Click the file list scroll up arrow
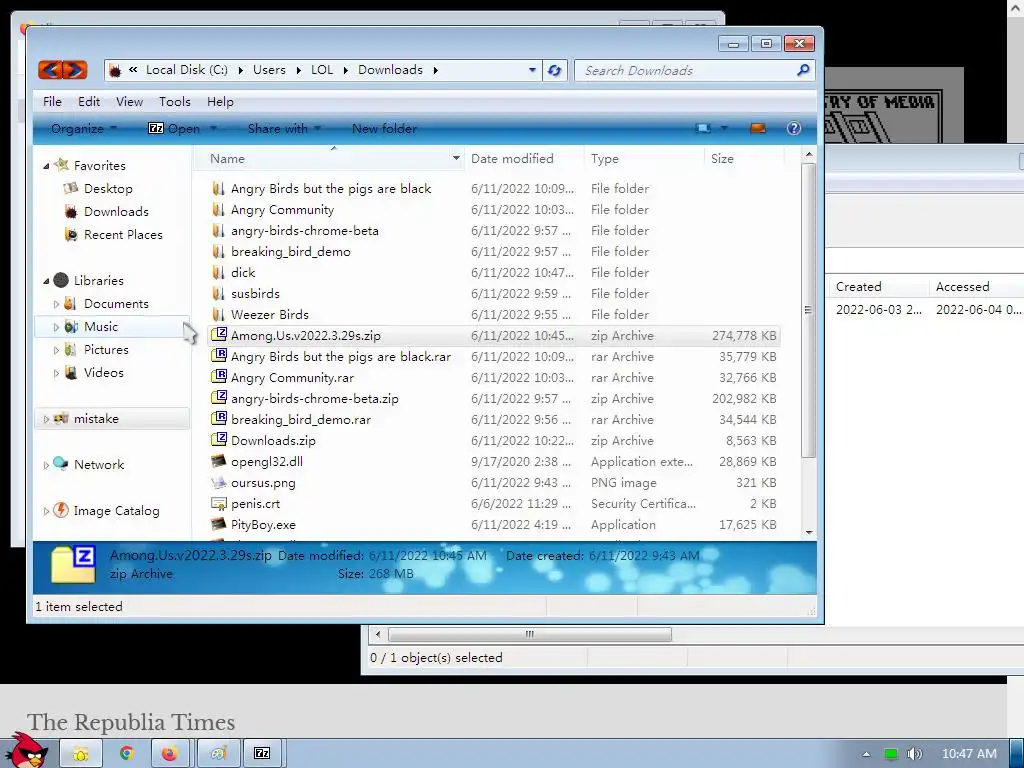This screenshot has height=768, width=1024. click(x=809, y=155)
